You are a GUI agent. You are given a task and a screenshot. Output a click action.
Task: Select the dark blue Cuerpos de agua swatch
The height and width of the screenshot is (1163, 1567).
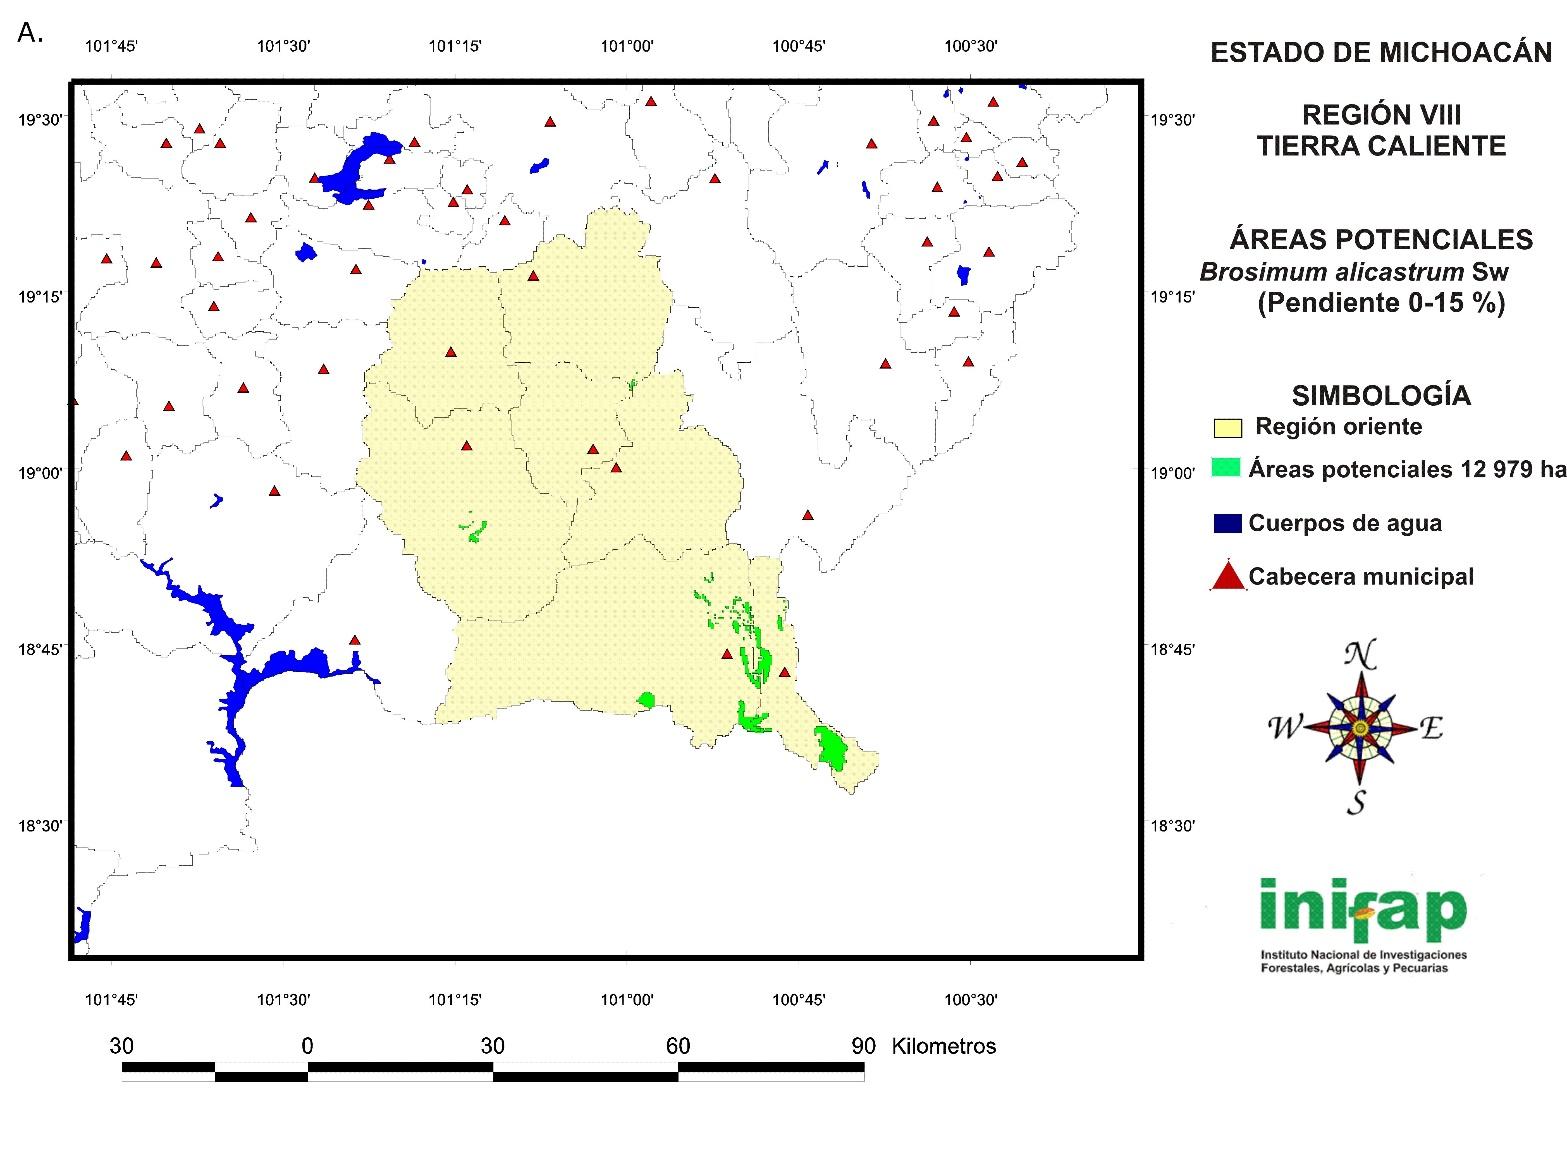[1226, 523]
